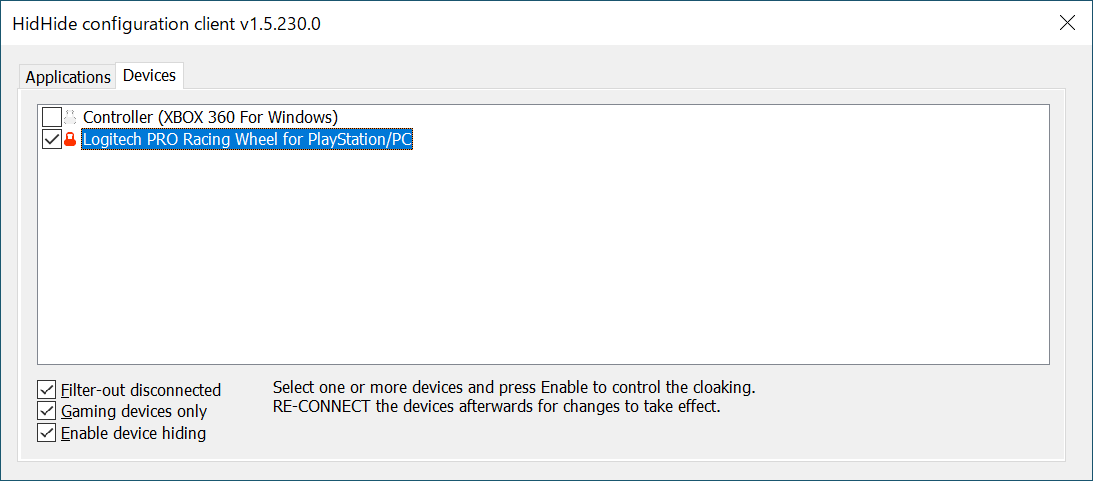This screenshot has height=481, width=1093.
Task: Click the grey open-padlock icon beside Controller
Action: coord(70,116)
